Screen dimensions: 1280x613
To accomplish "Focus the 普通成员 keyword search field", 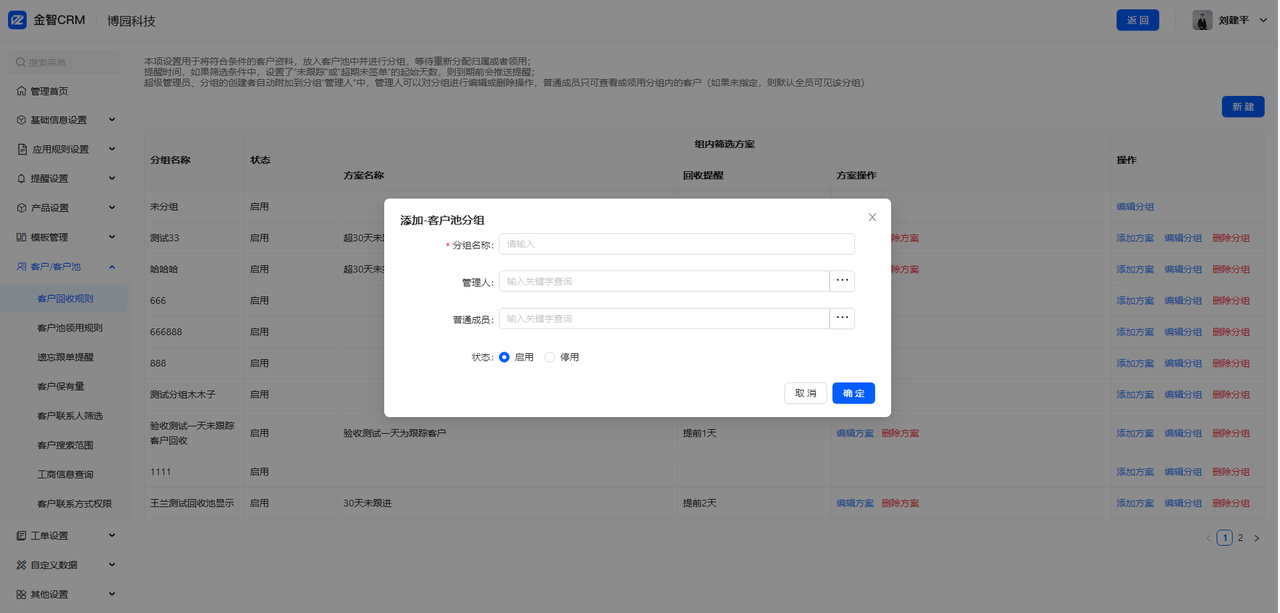I will tap(664, 318).
